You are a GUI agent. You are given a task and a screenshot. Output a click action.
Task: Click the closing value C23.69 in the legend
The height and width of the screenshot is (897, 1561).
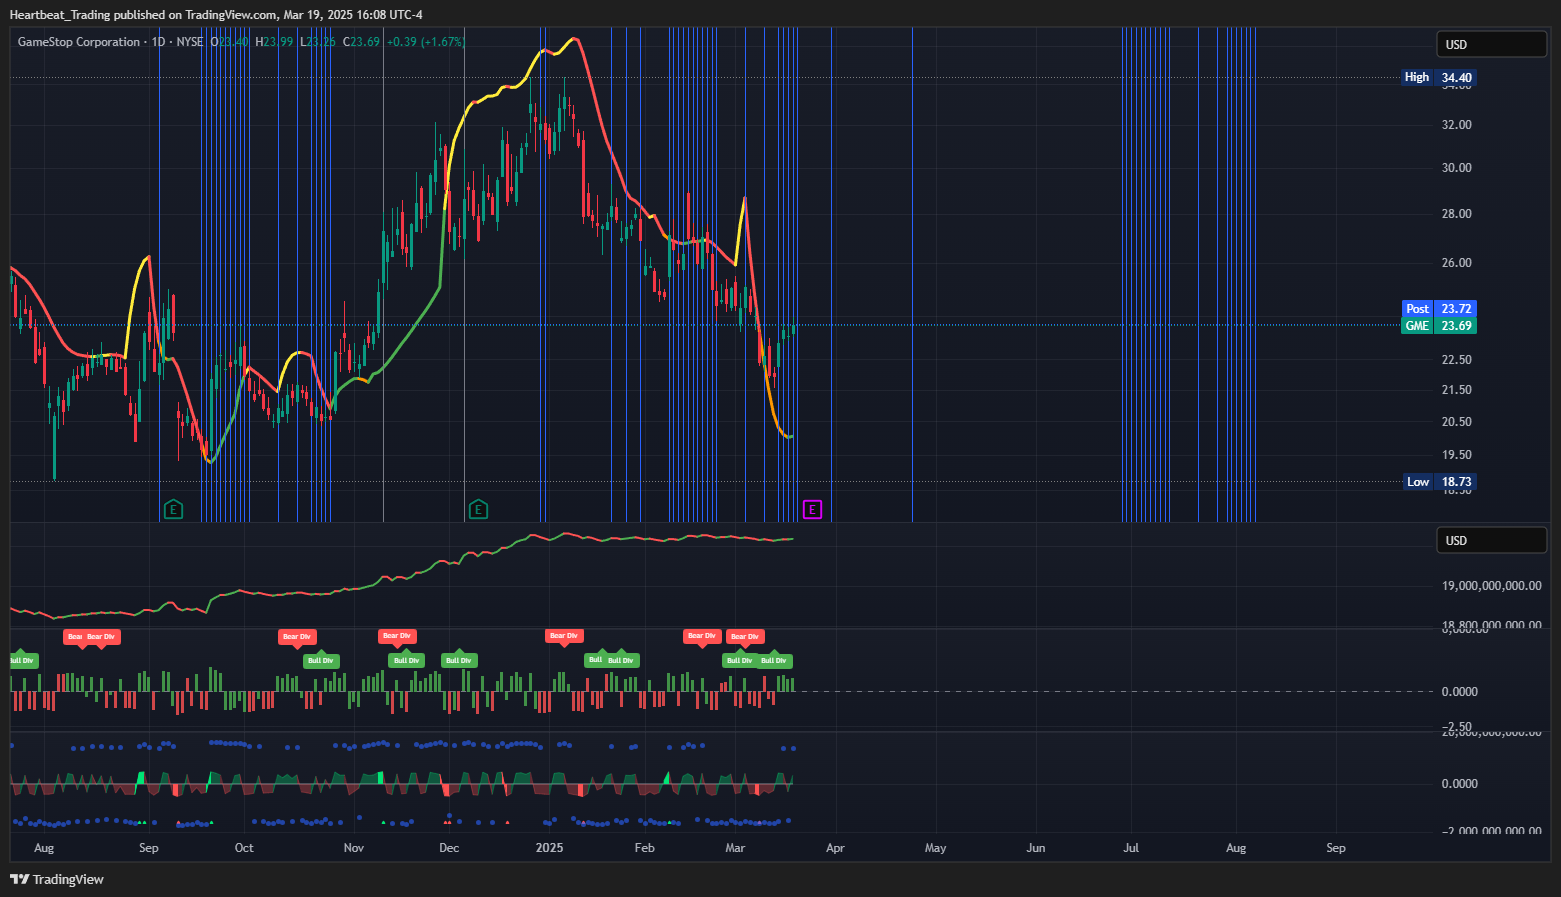coord(362,42)
